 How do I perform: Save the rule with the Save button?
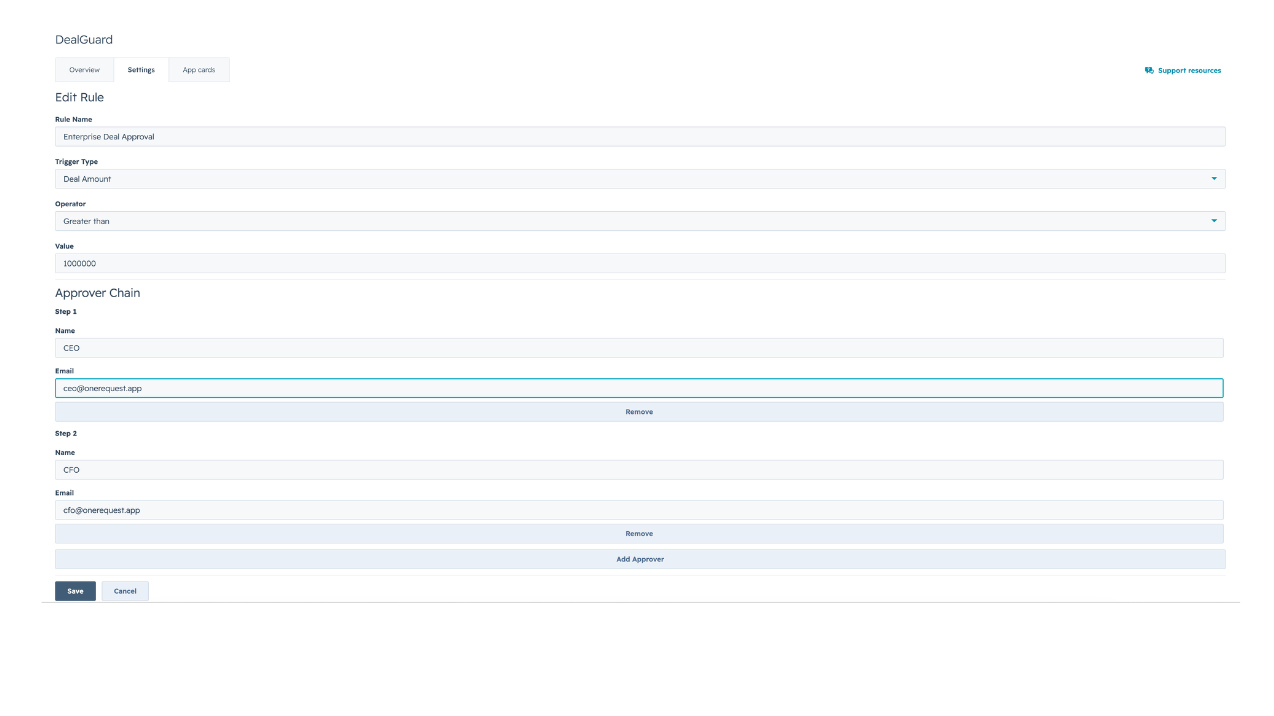(75, 591)
